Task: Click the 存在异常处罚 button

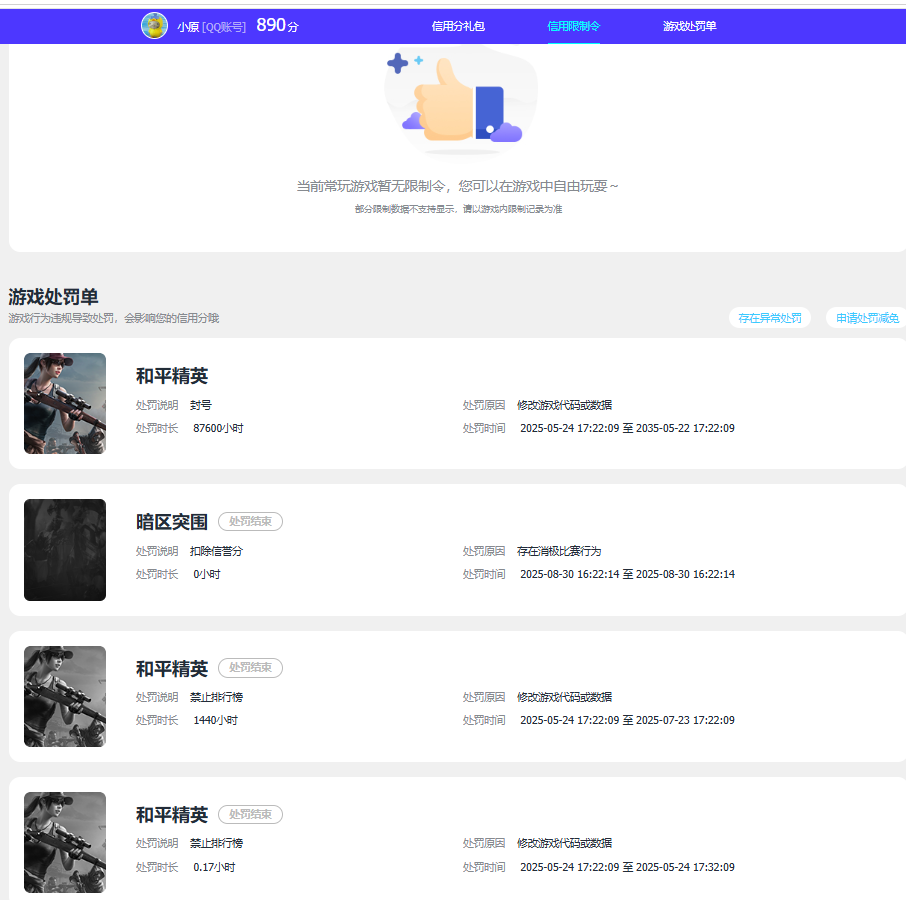Action: click(769, 318)
